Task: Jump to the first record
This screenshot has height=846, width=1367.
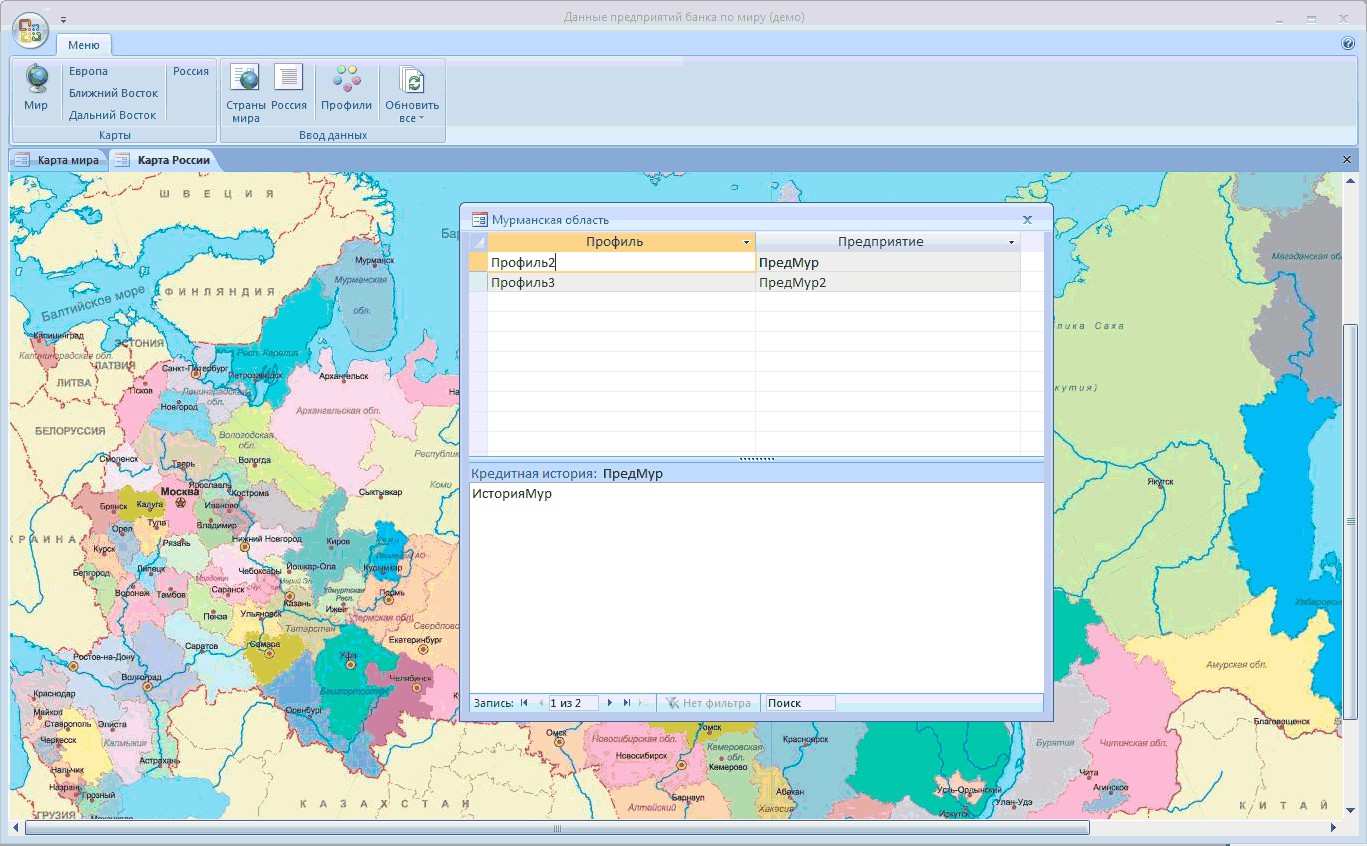Action: coord(524,703)
